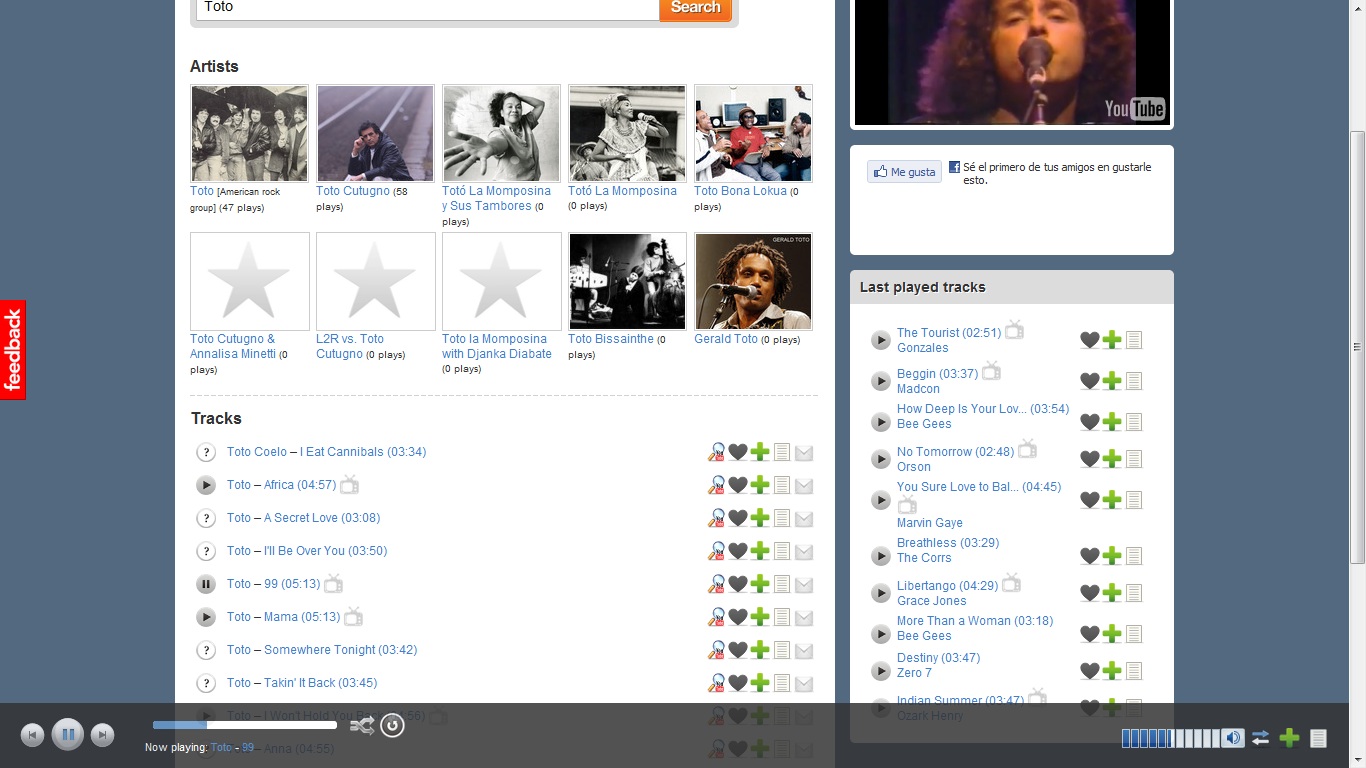Click the blue swap arrows icon in the player bar
Image resolution: width=1366 pixels, height=768 pixels.
tap(1260, 738)
